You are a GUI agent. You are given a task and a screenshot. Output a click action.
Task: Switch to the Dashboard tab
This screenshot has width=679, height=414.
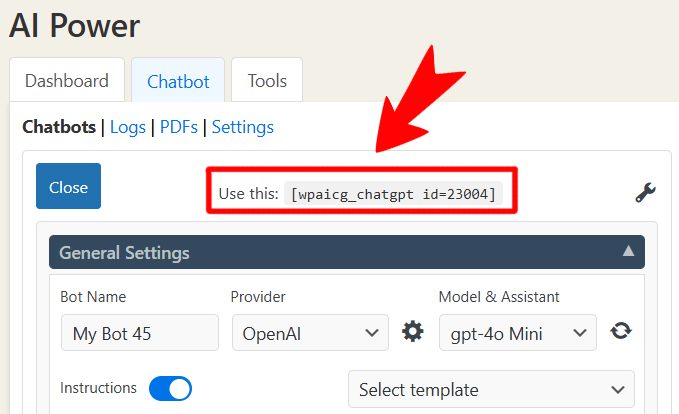(67, 81)
